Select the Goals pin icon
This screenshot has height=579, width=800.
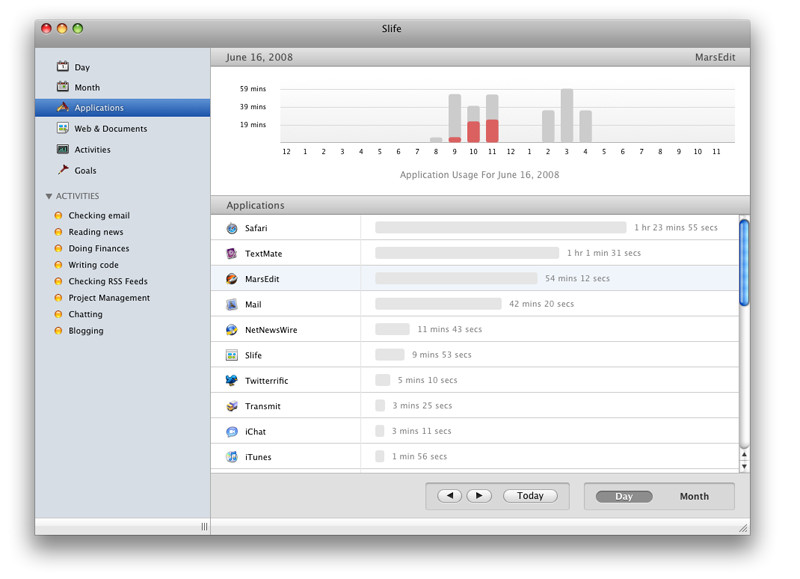click(x=63, y=170)
